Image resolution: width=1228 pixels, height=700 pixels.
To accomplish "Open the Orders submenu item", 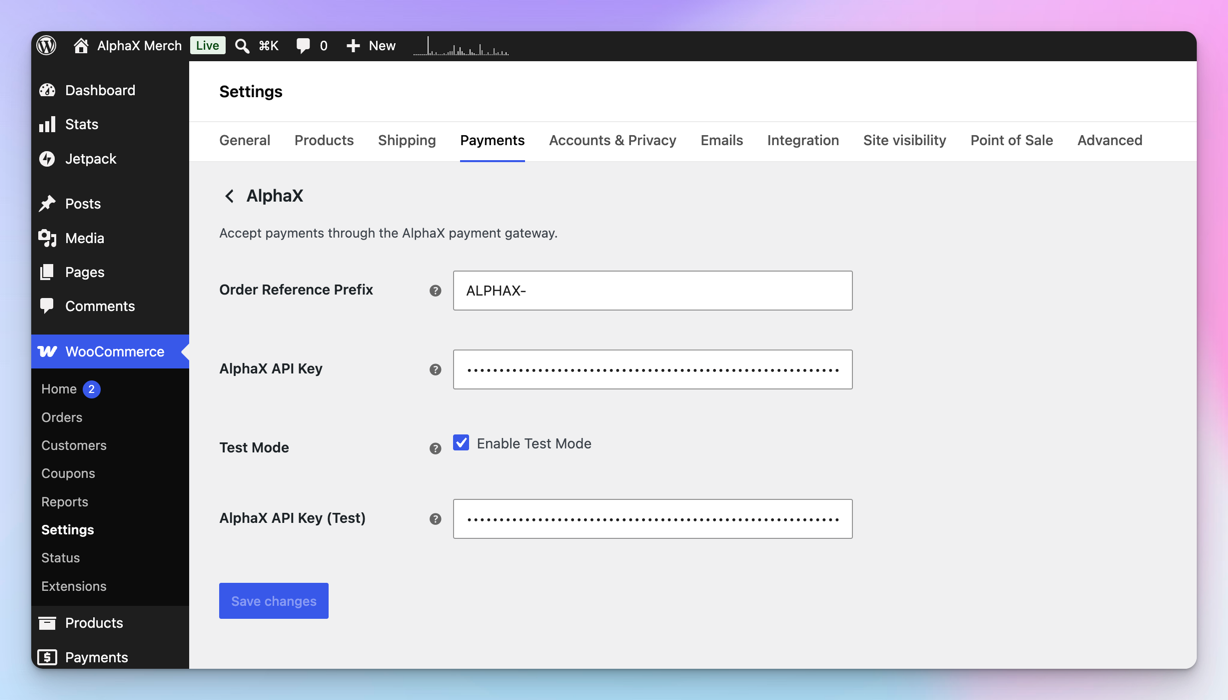I will coord(62,417).
